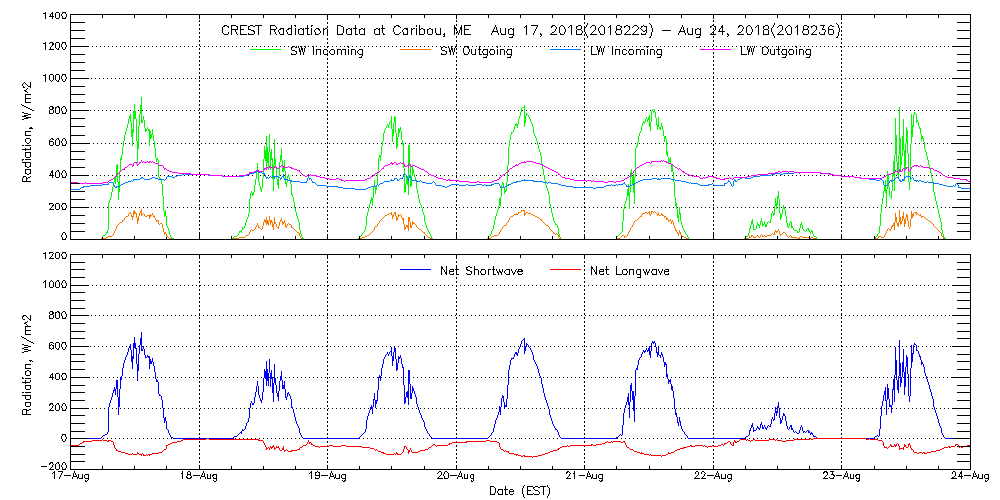Select the 24-Aug x-axis date label

pyautogui.click(x=968, y=477)
